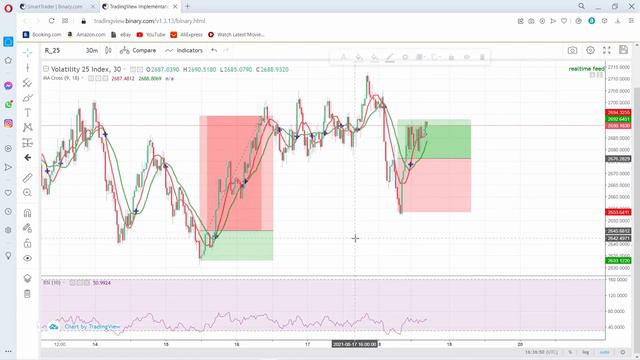Reload the page

pos(51,21)
